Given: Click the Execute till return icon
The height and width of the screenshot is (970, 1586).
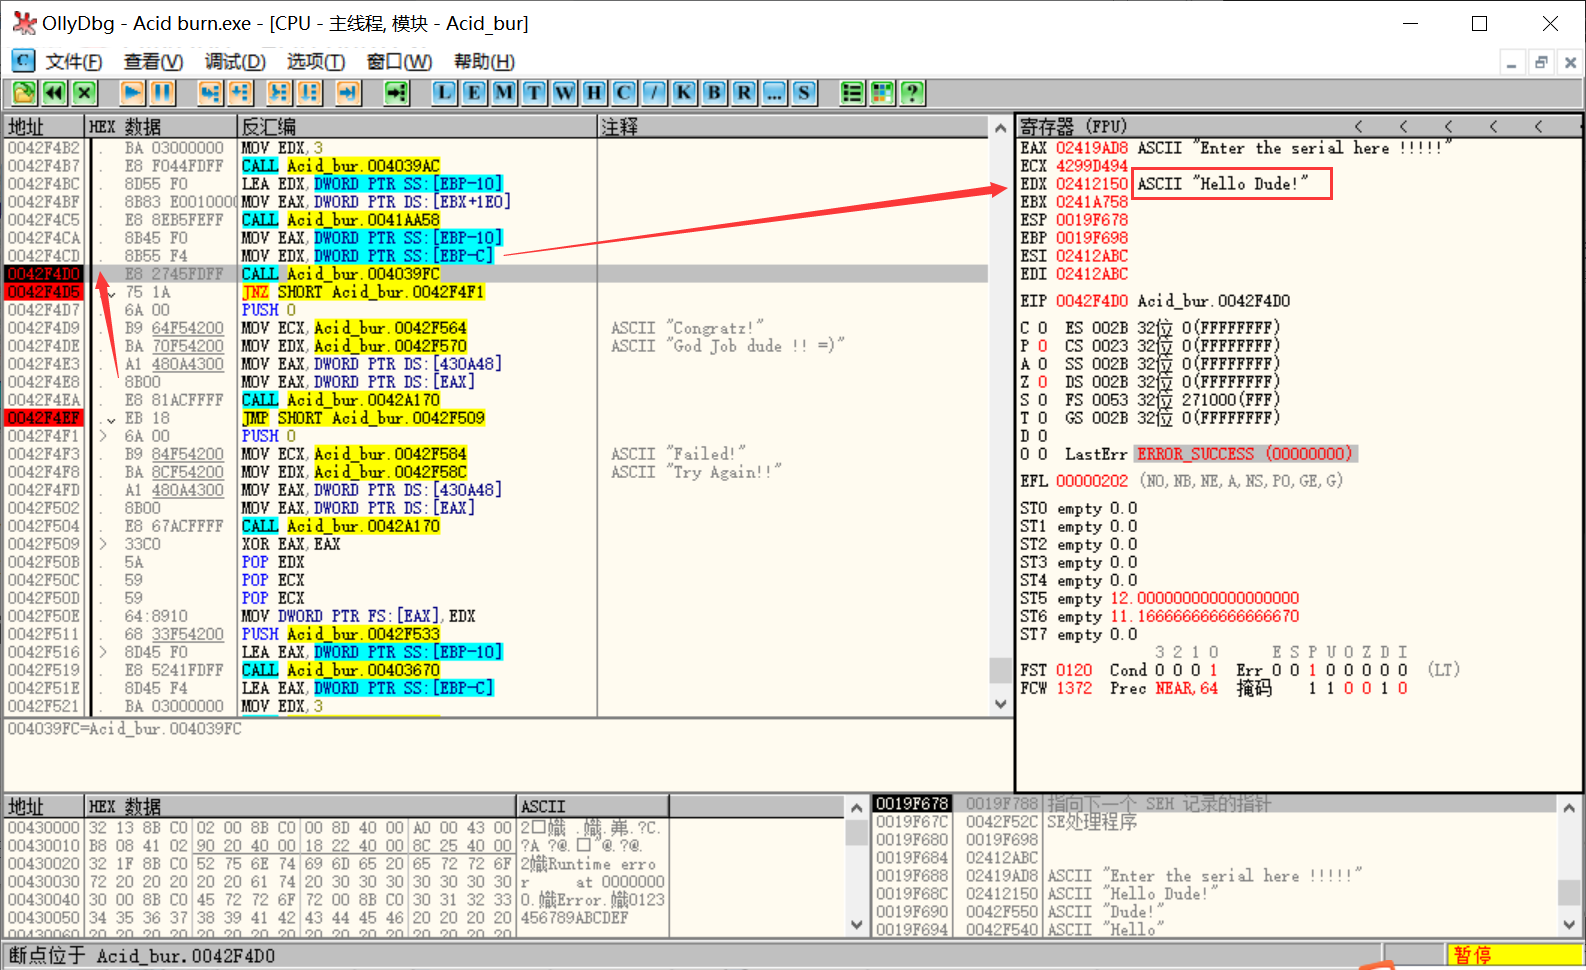Looking at the screenshot, I should coord(348,93).
